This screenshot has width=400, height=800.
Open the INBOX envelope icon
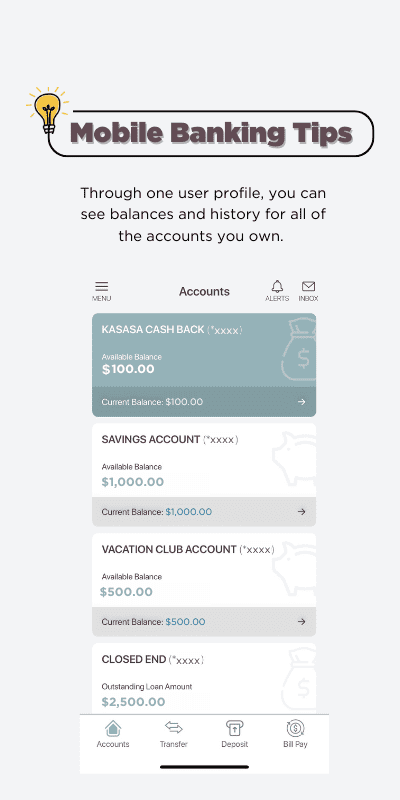pos(308,286)
